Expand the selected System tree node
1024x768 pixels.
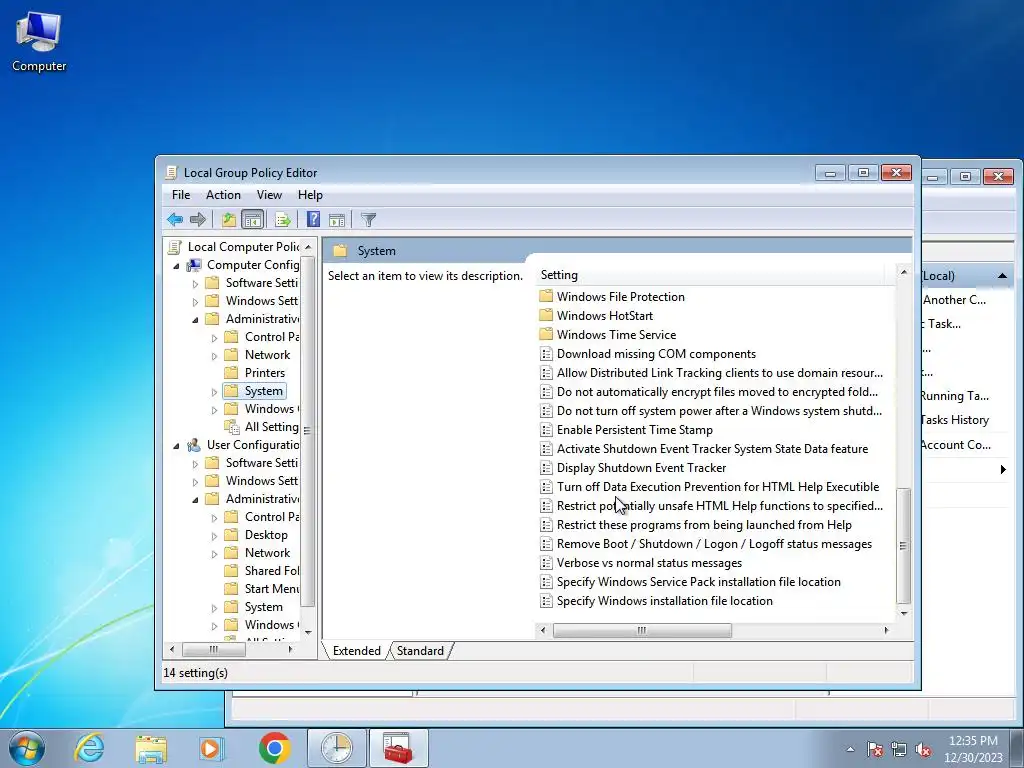214,392
